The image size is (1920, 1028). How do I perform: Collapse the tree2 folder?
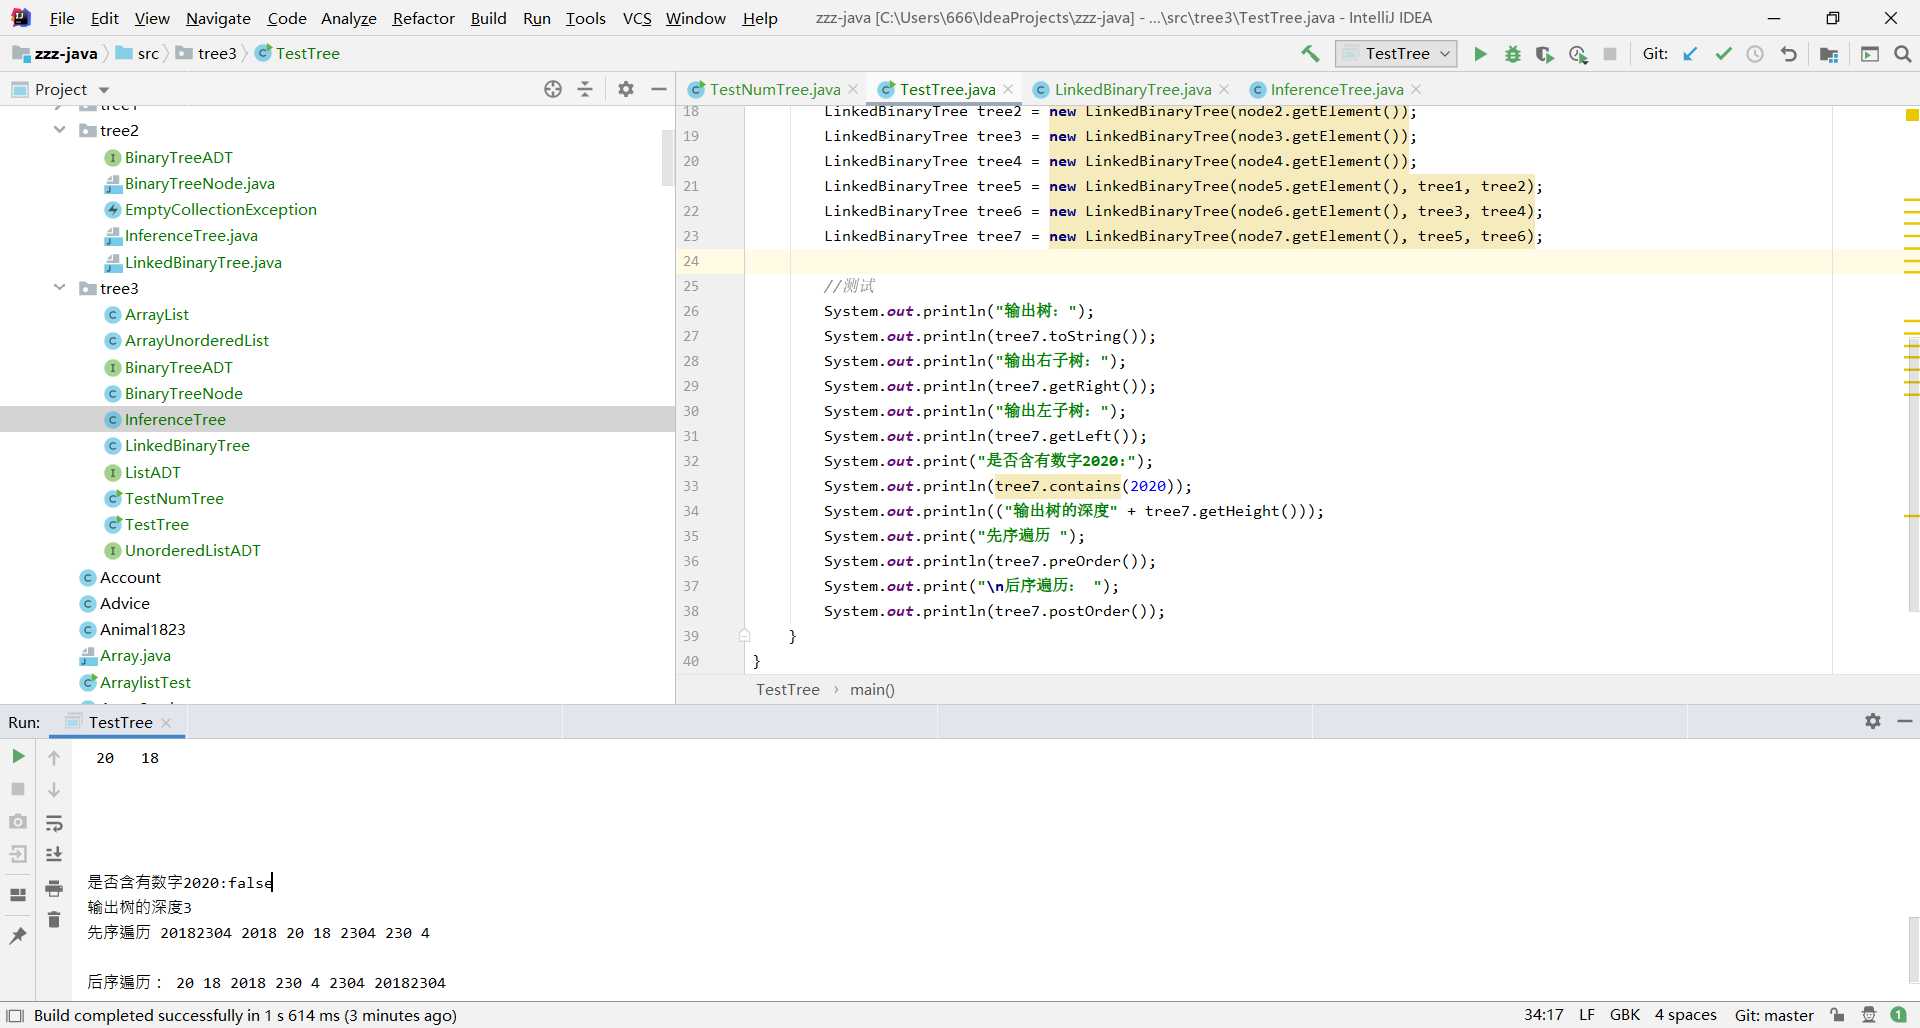(60, 130)
